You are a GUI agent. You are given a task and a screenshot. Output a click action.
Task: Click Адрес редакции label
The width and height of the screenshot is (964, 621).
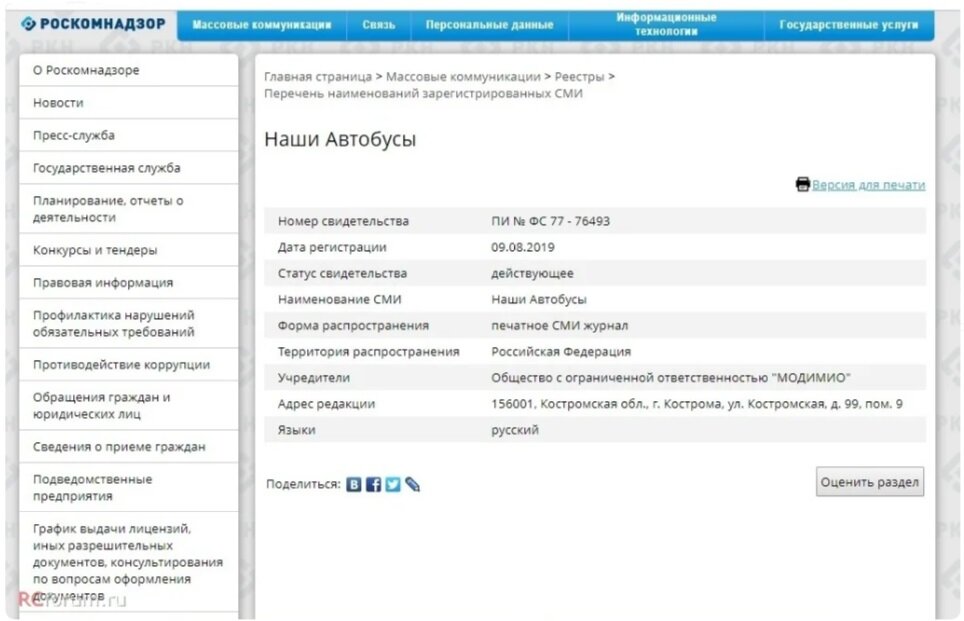pyautogui.click(x=326, y=404)
